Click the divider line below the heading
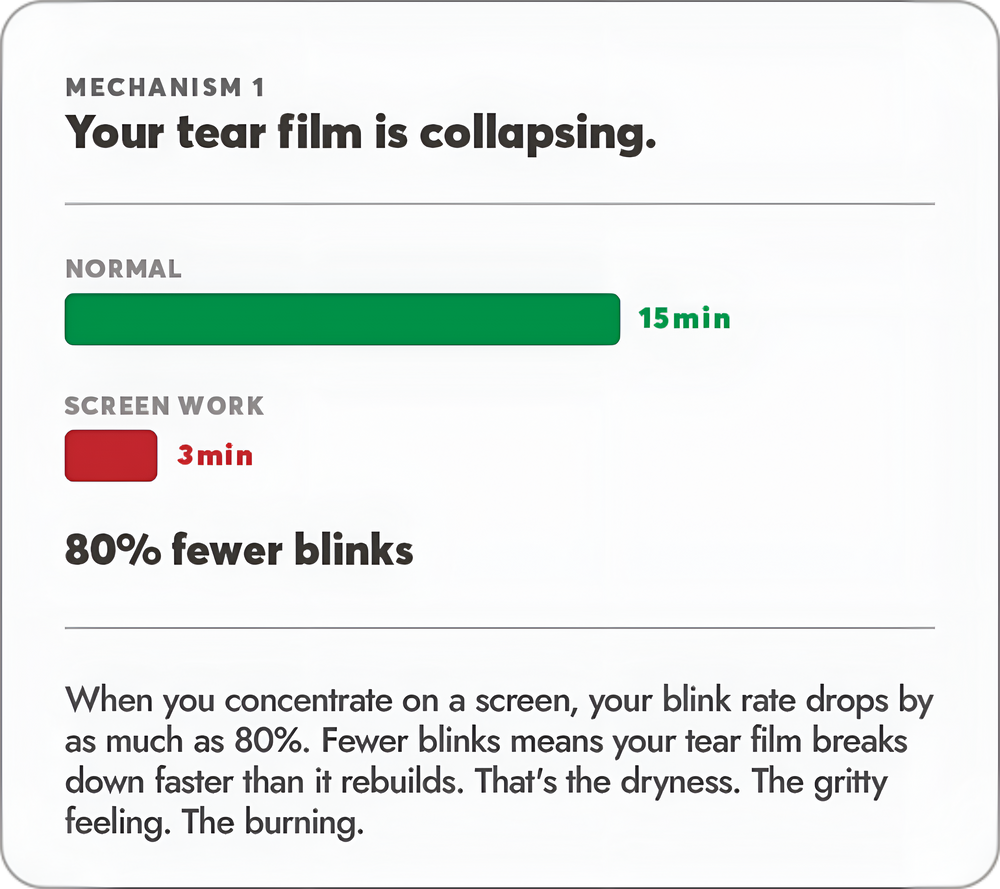The image size is (1000, 889). [x=500, y=204]
